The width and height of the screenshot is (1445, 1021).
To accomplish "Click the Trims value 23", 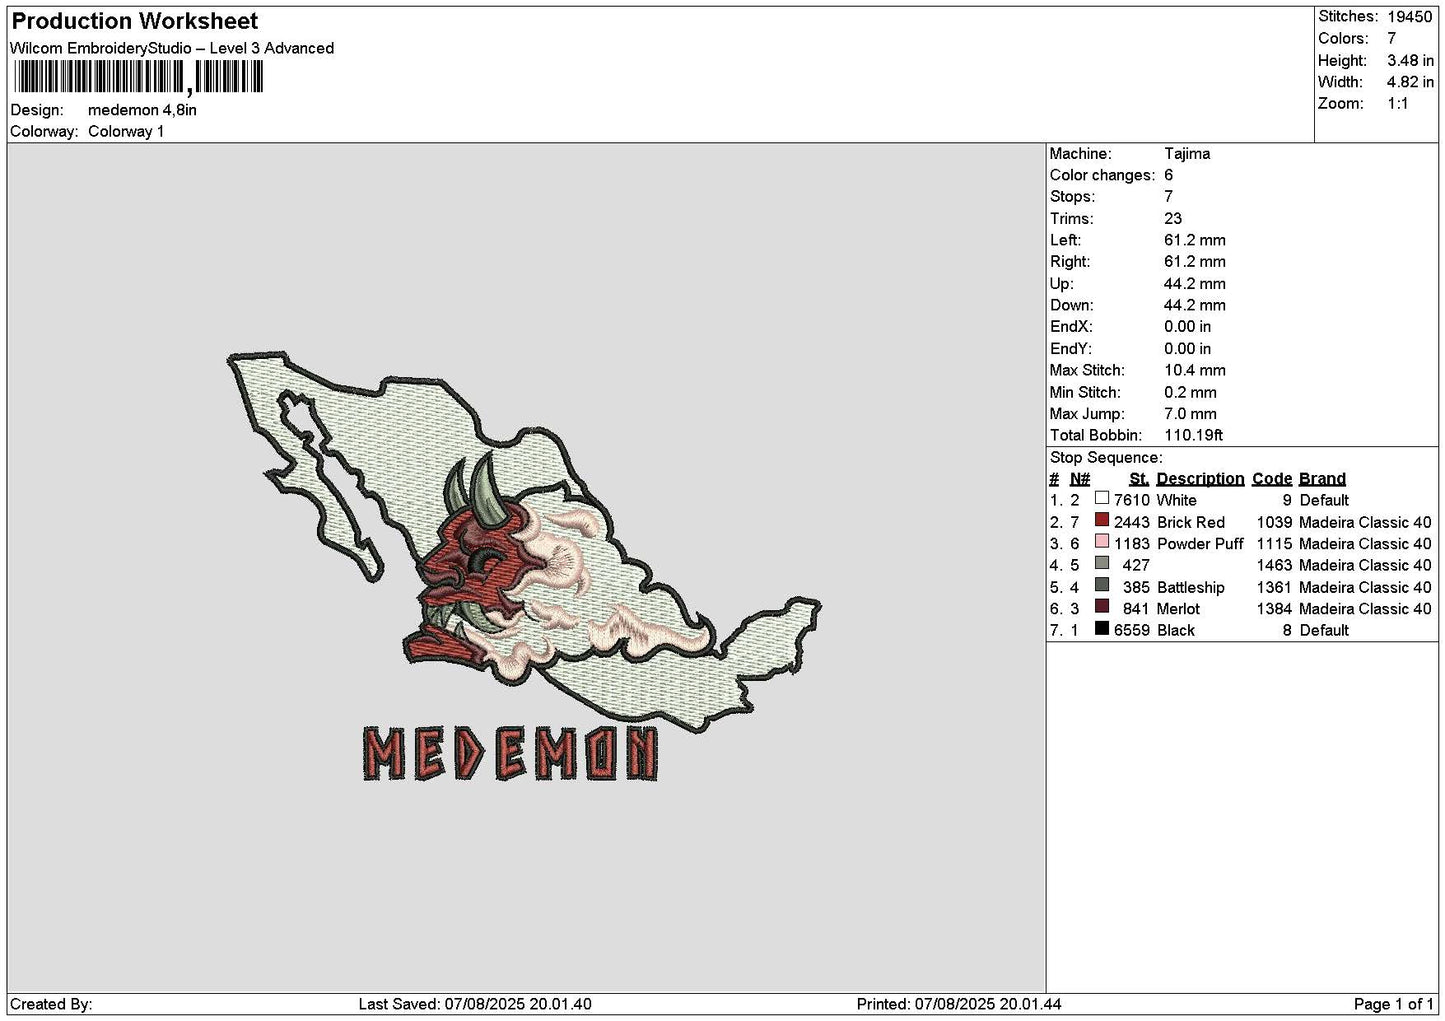I will [x=1173, y=219].
